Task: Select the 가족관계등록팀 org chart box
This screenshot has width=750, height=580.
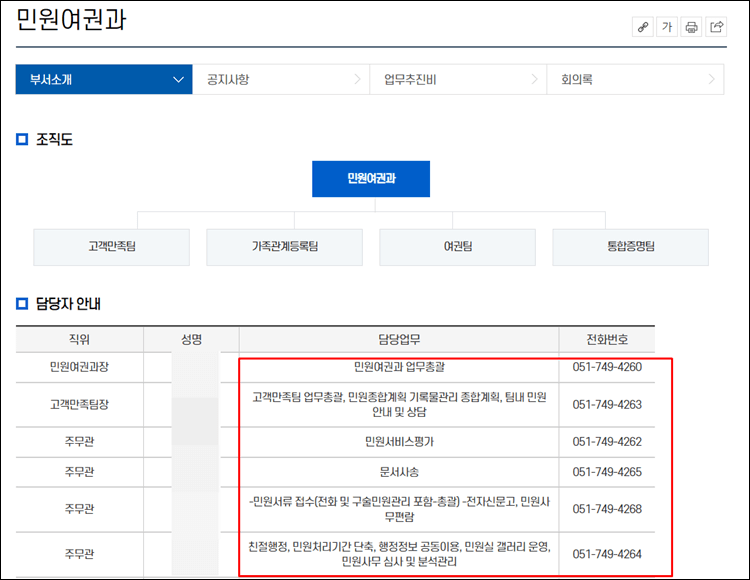Action: point(285,247)
